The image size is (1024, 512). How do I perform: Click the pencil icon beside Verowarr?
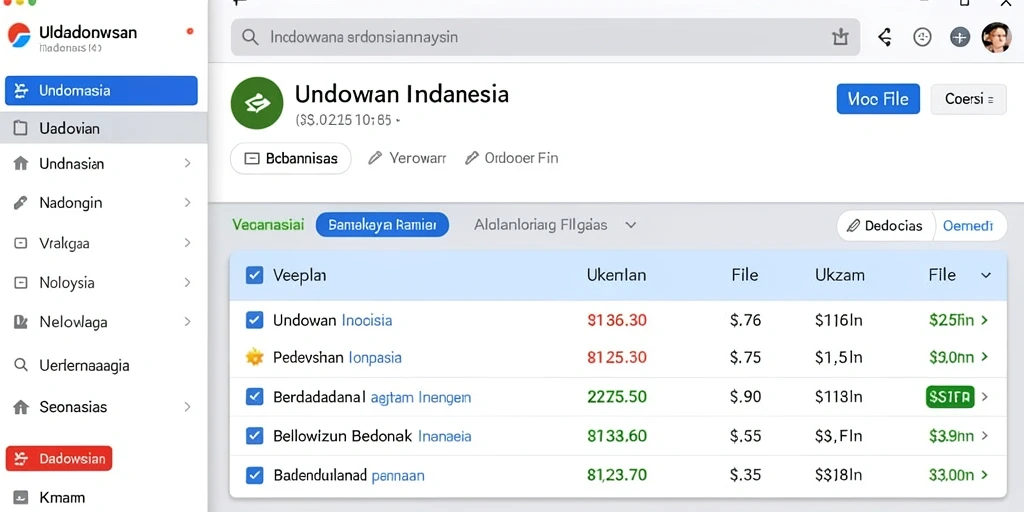375,158
